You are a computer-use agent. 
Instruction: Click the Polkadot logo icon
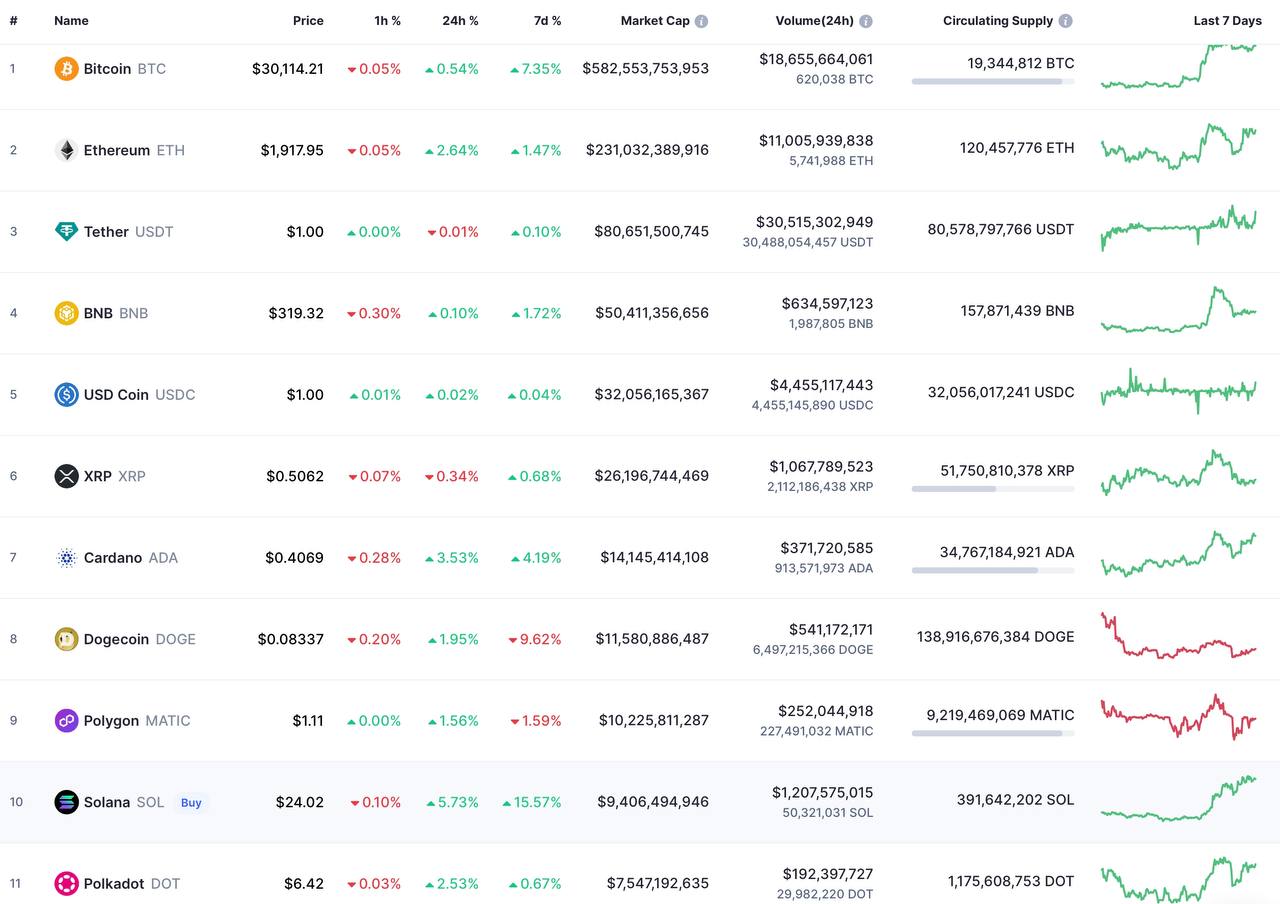66,884
